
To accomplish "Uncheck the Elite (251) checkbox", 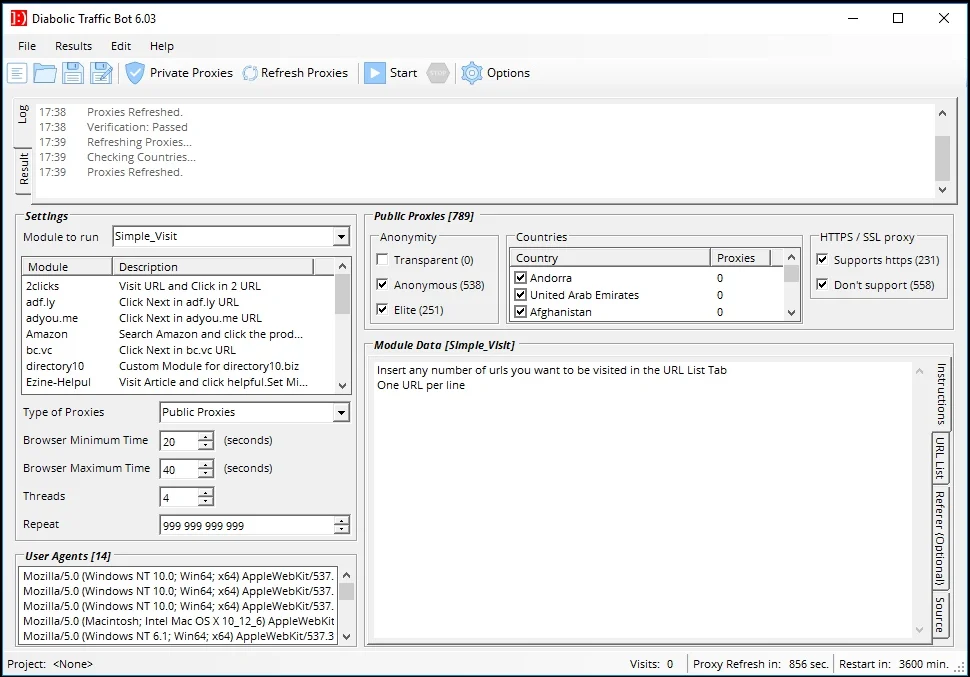I will pyautogui.click(x=382, y=309).
